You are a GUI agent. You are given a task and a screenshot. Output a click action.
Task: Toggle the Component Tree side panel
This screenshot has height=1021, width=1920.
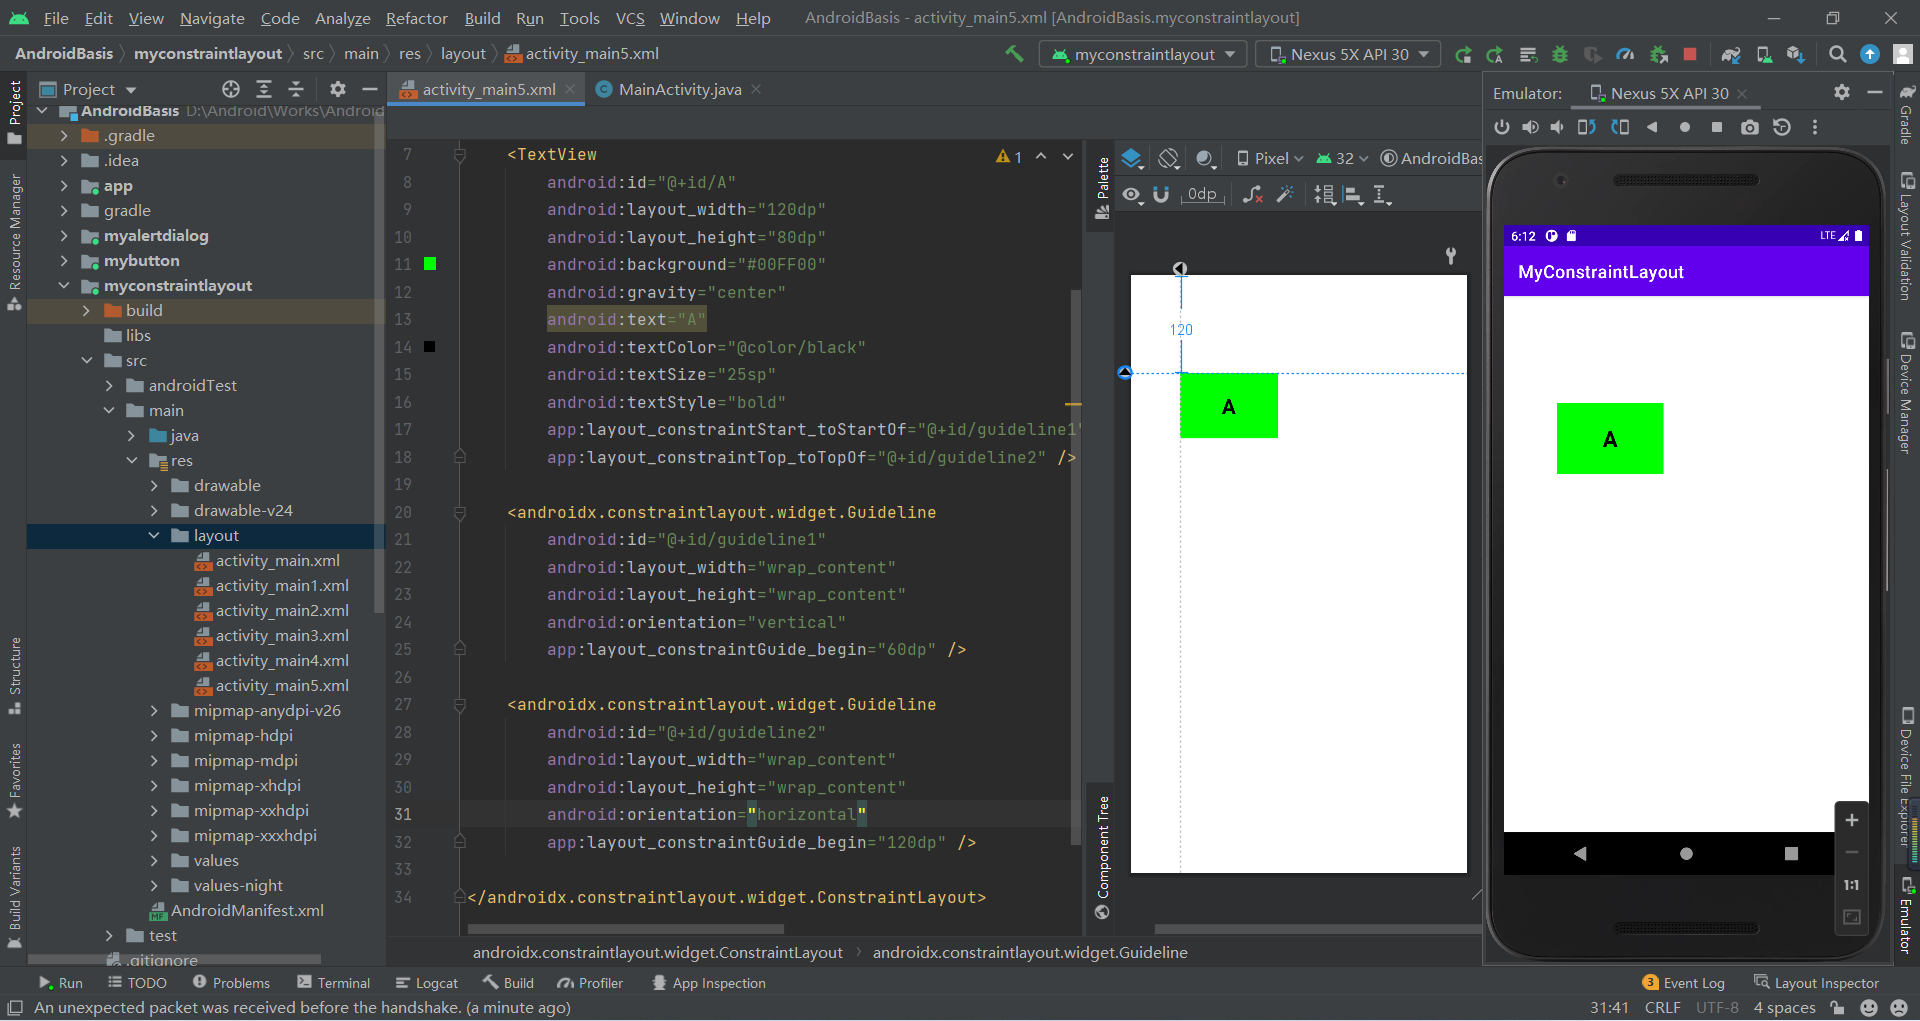point(1102,857)
